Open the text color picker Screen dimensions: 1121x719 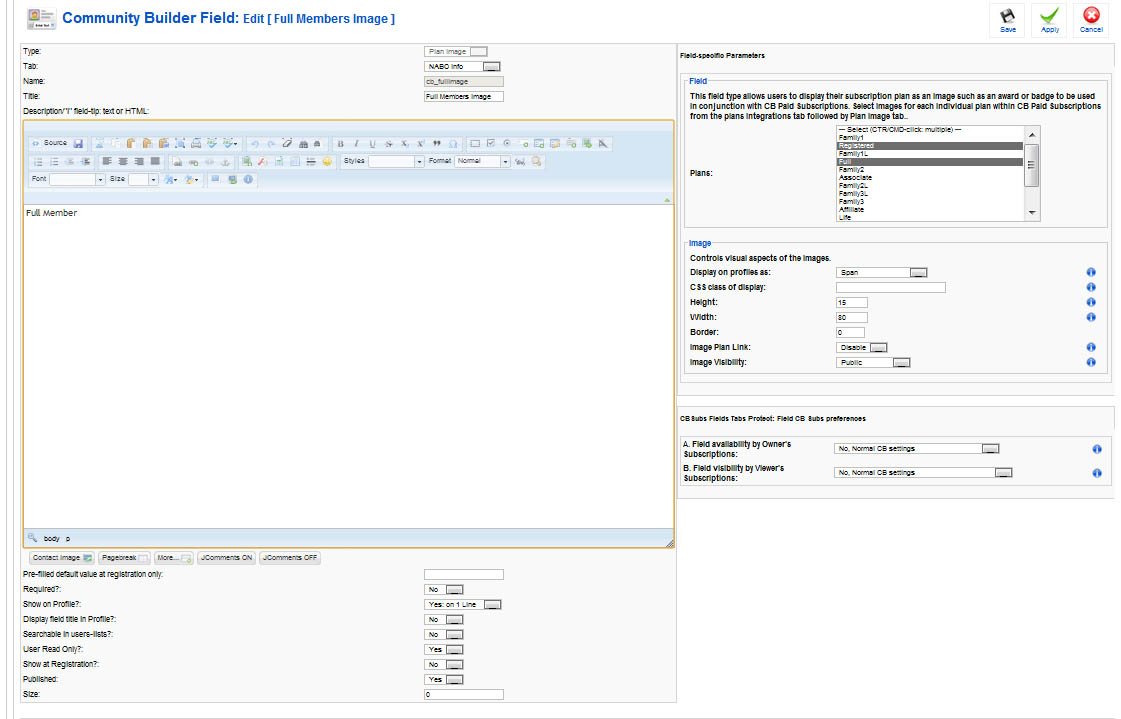170,179
